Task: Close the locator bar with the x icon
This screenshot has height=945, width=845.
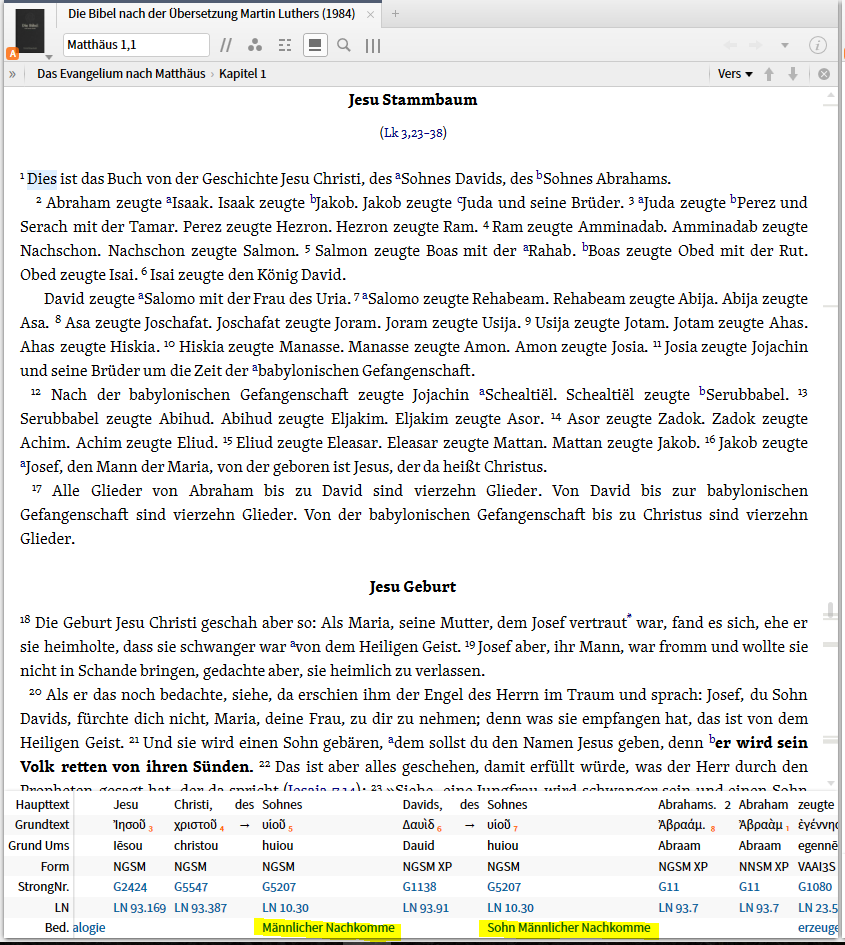Action: click(824, 74)
